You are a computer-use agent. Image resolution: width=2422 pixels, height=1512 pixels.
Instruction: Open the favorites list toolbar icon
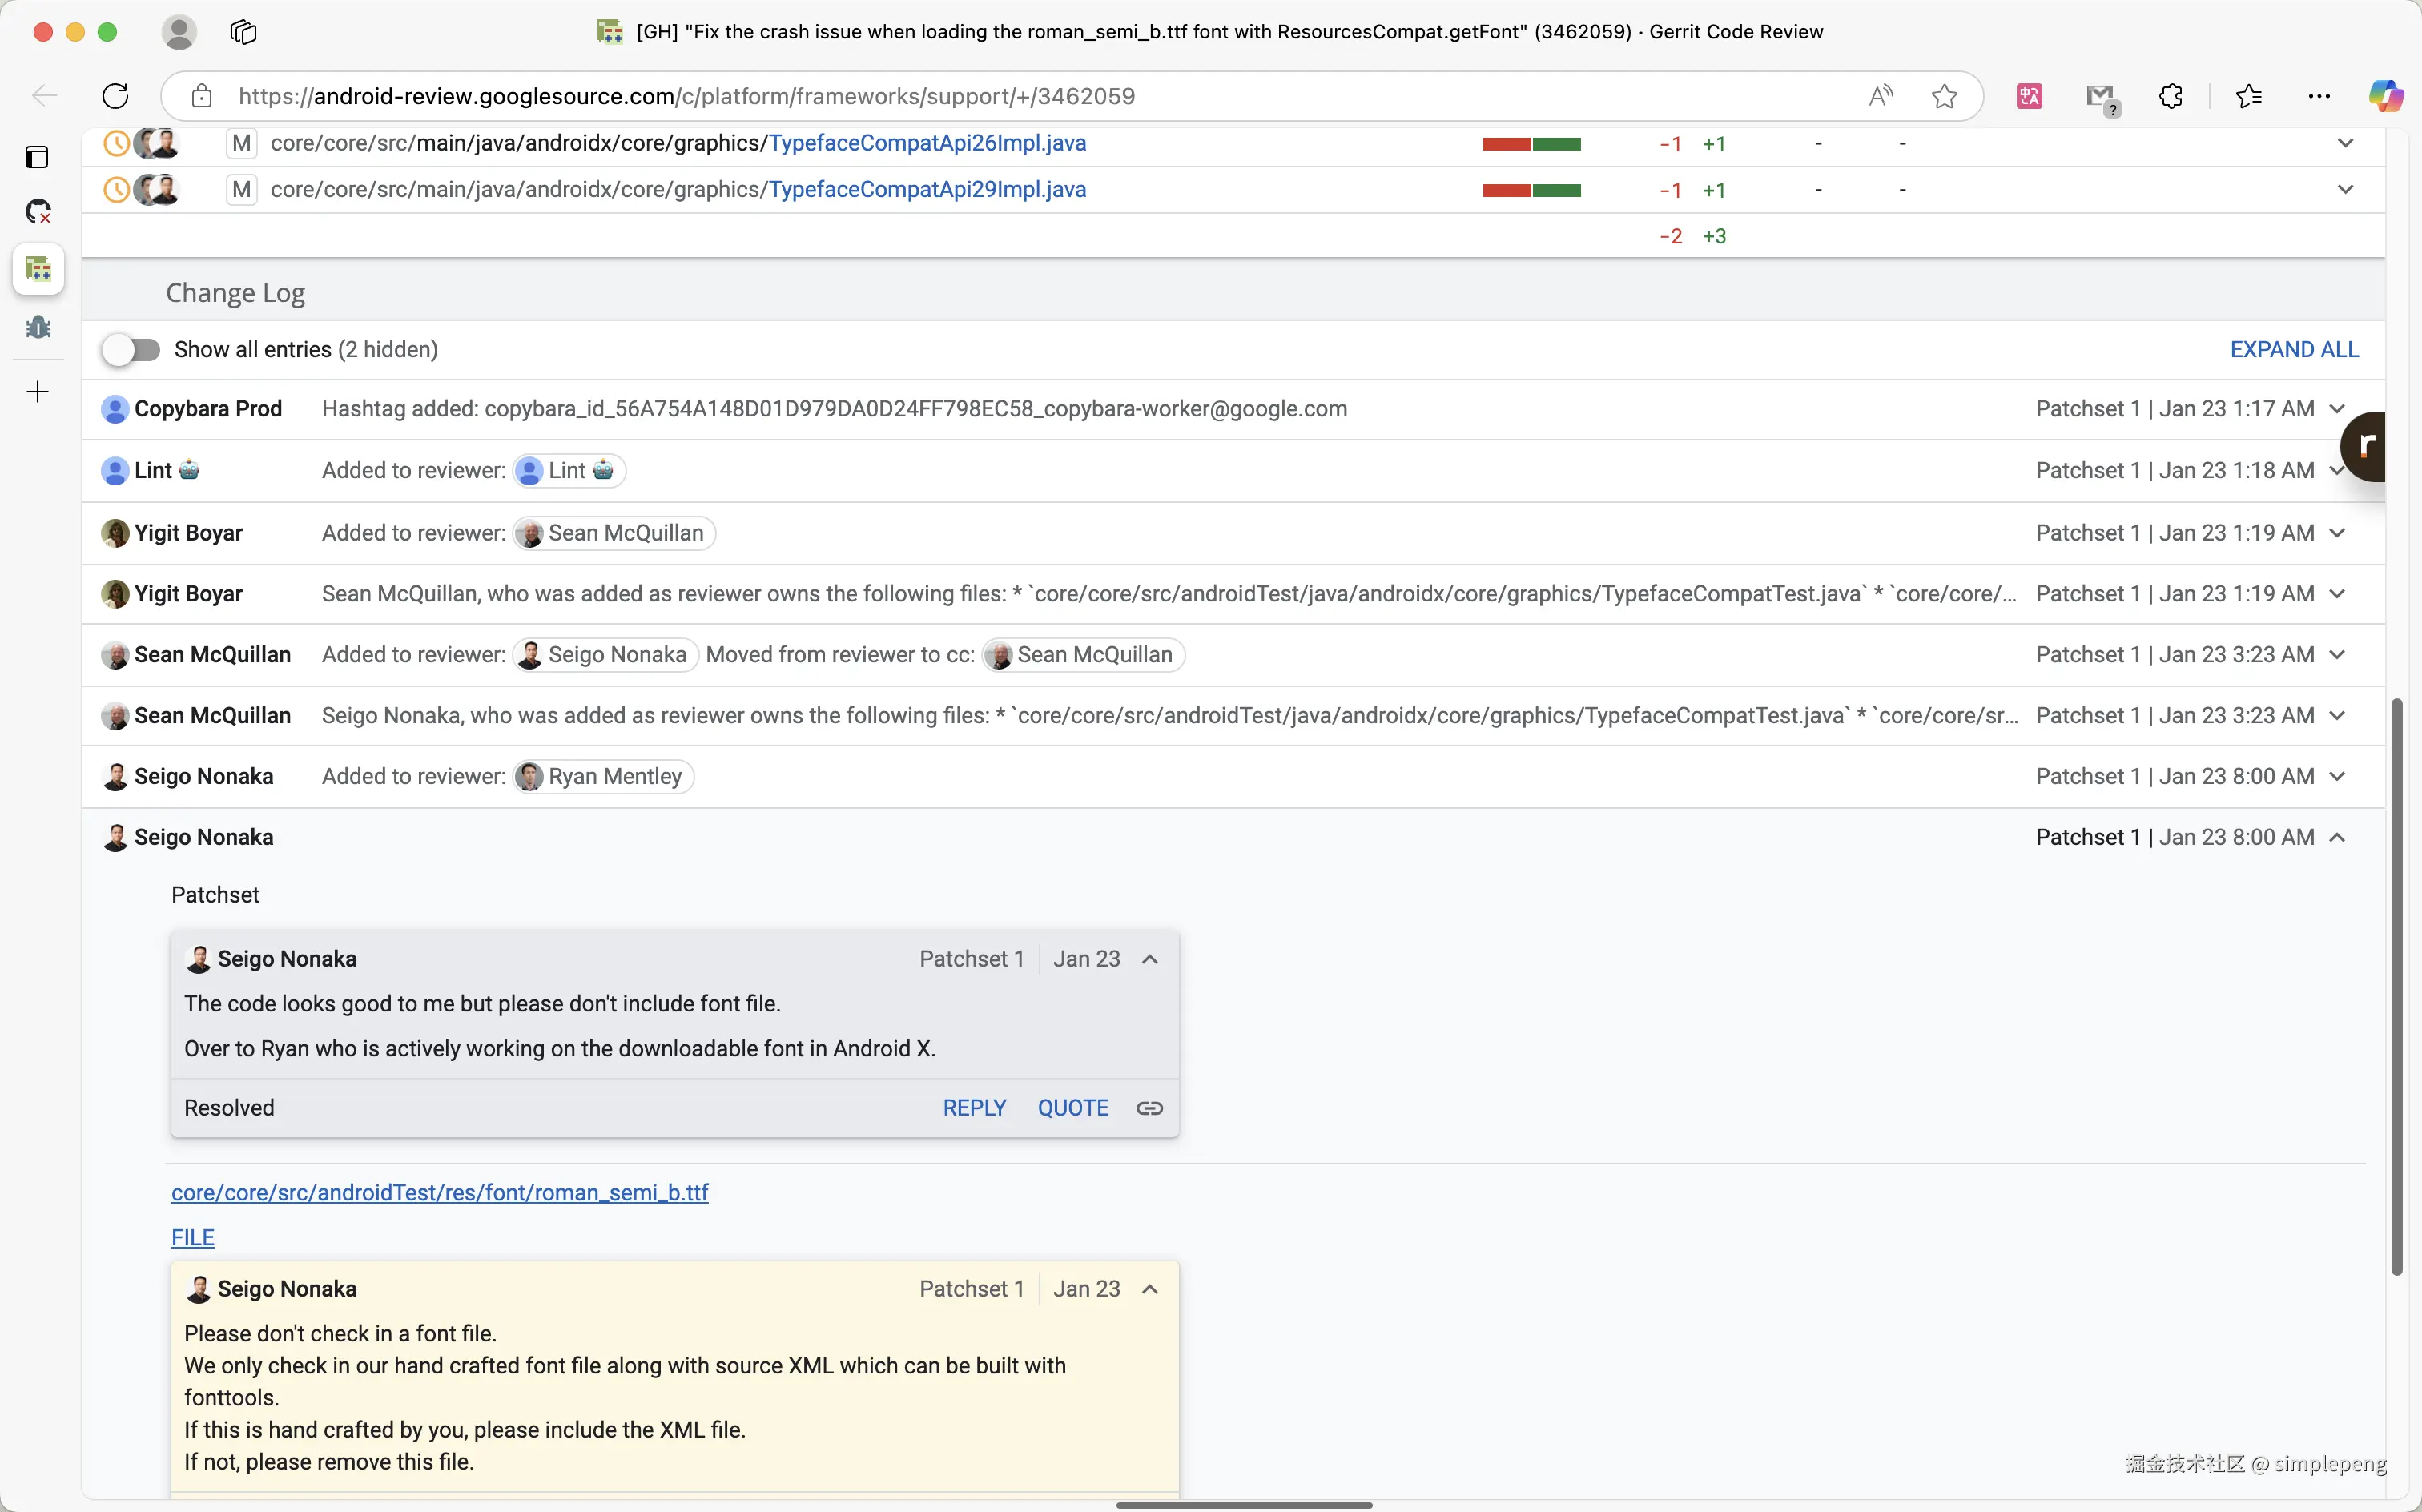2249,96
